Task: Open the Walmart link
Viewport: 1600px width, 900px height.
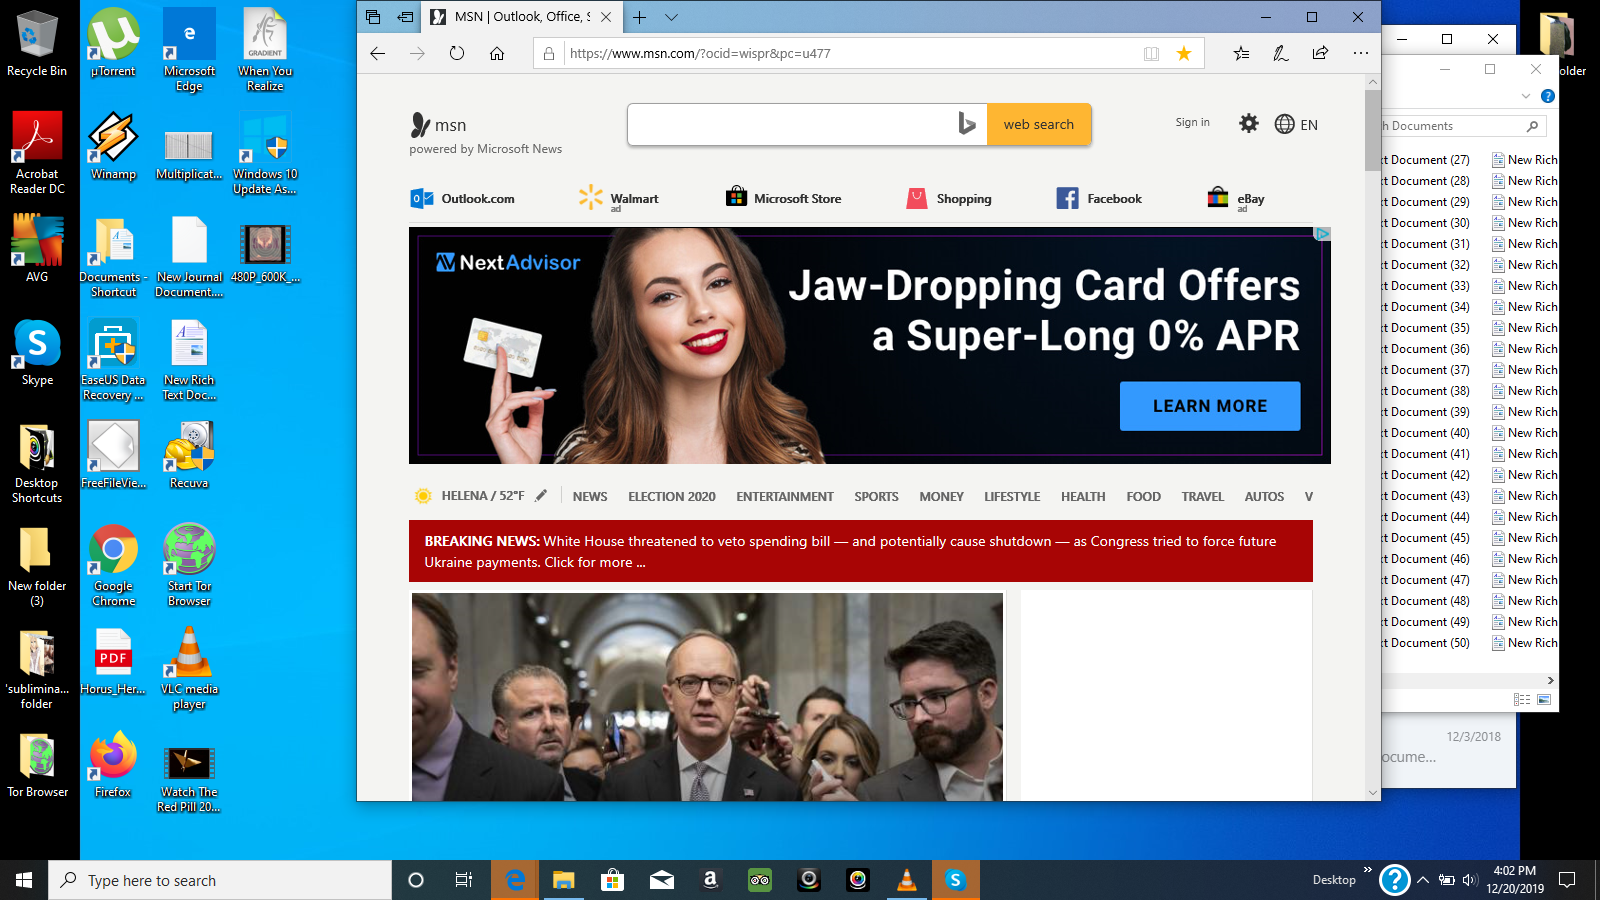Action: pos(619,198)
